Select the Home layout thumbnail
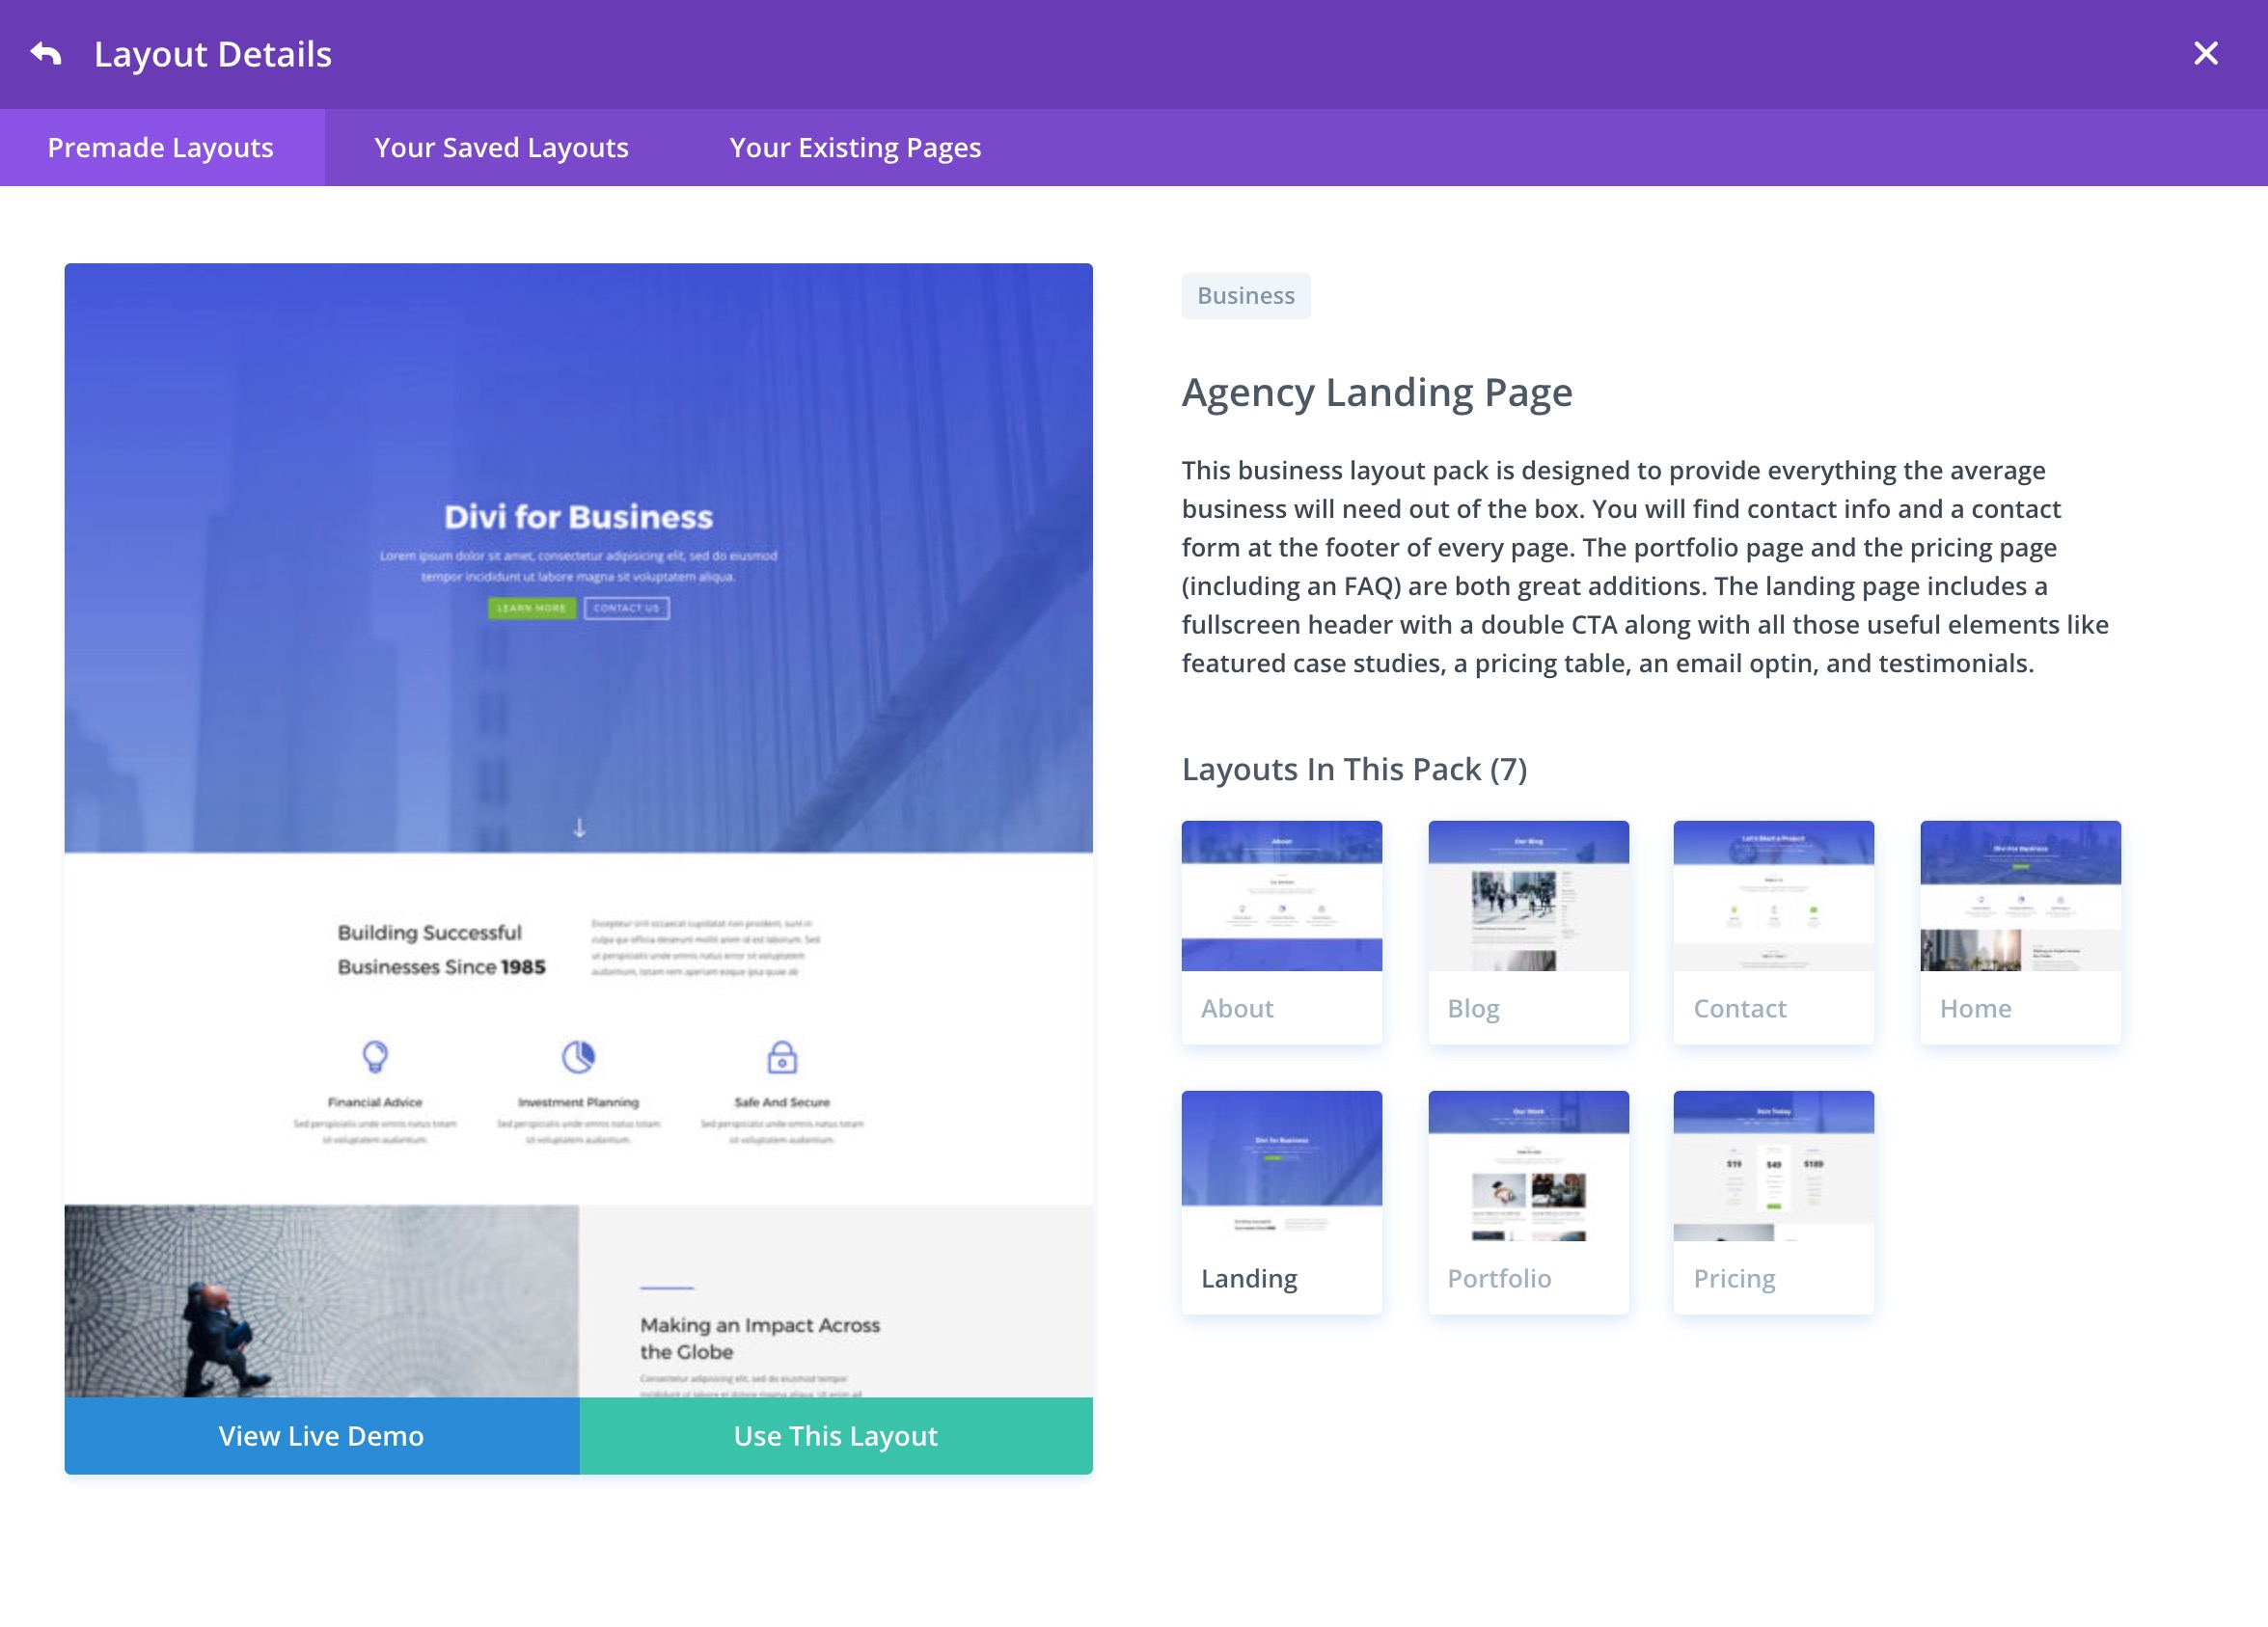This screenshot has width=2268, height=1627. (2020, 932)
